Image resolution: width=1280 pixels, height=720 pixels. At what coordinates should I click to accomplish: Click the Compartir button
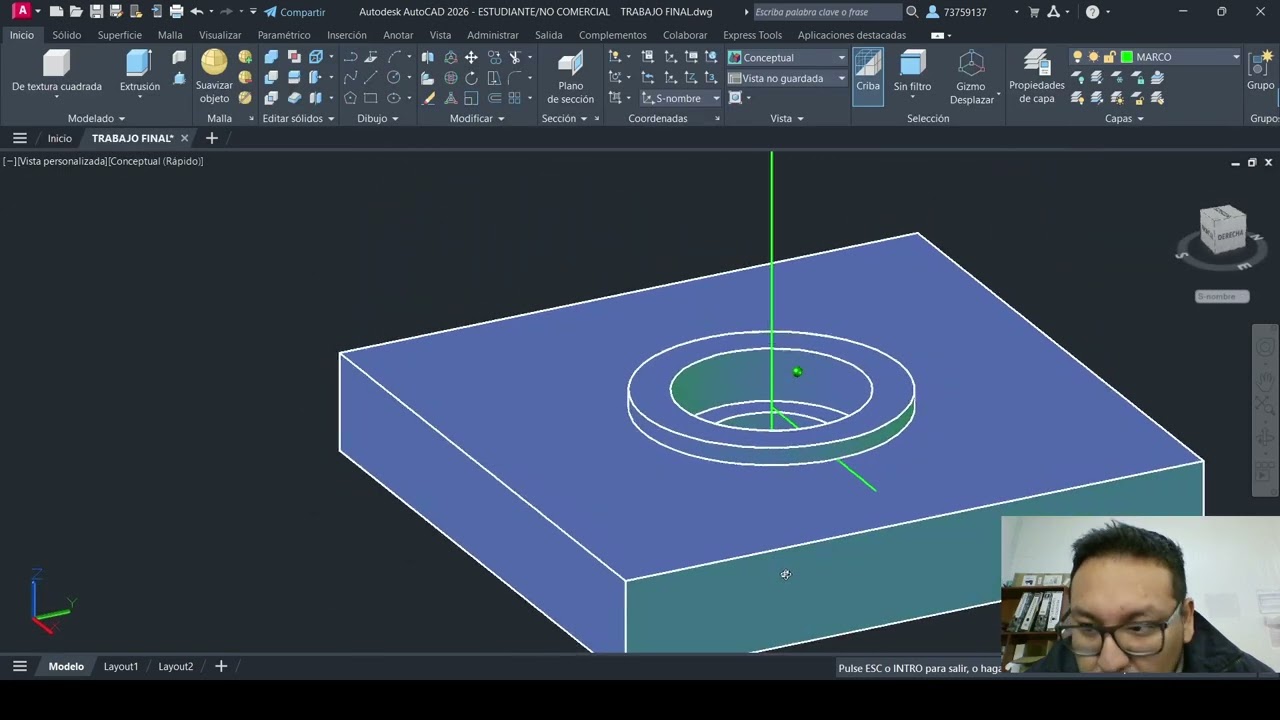pos(295,12)
